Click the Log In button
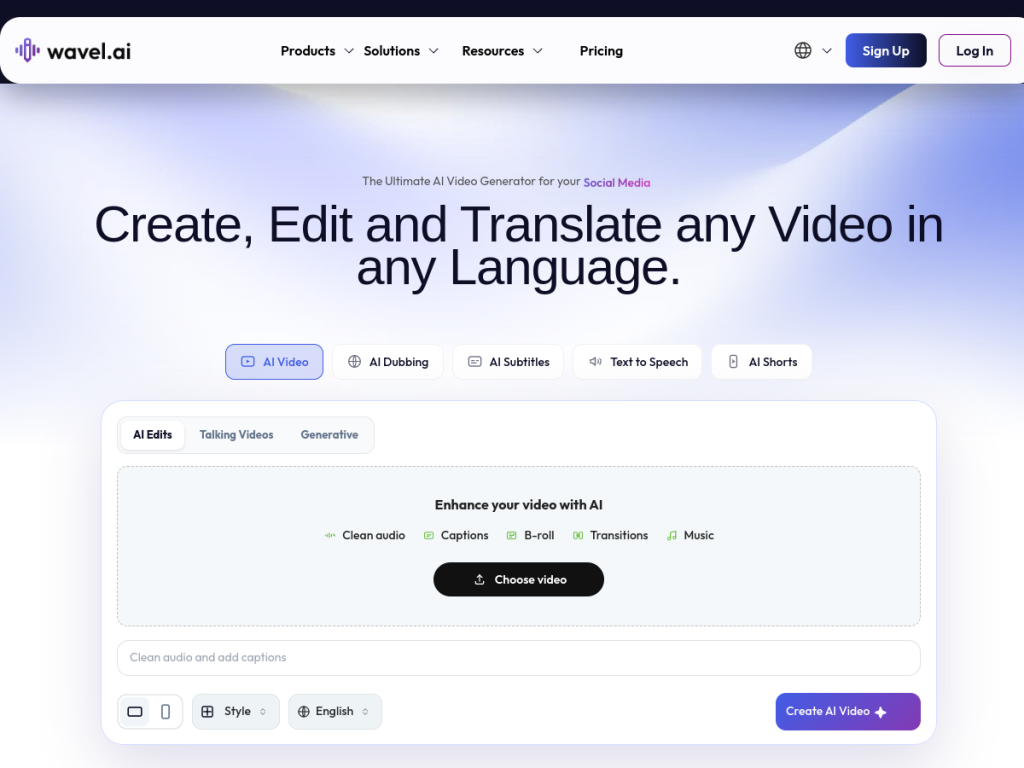This screenshot has width=1024, height=768. [974, 50]
